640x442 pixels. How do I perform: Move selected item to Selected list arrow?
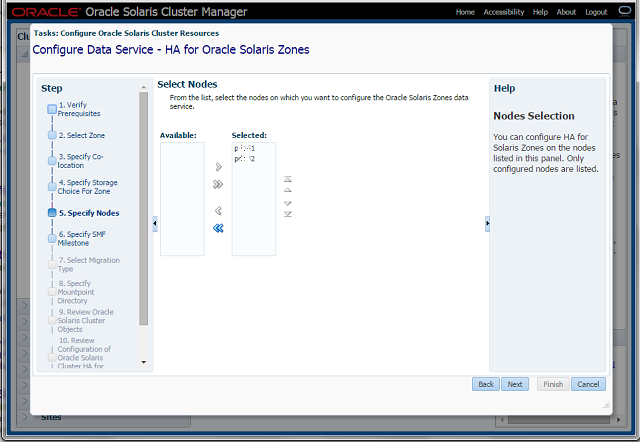218,167
